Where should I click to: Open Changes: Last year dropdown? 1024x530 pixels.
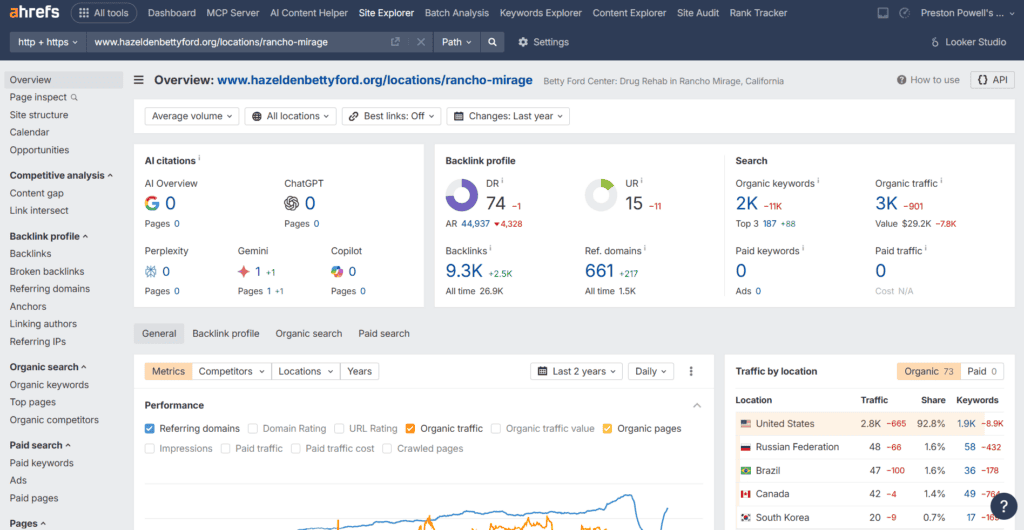[x=508, y=116]
